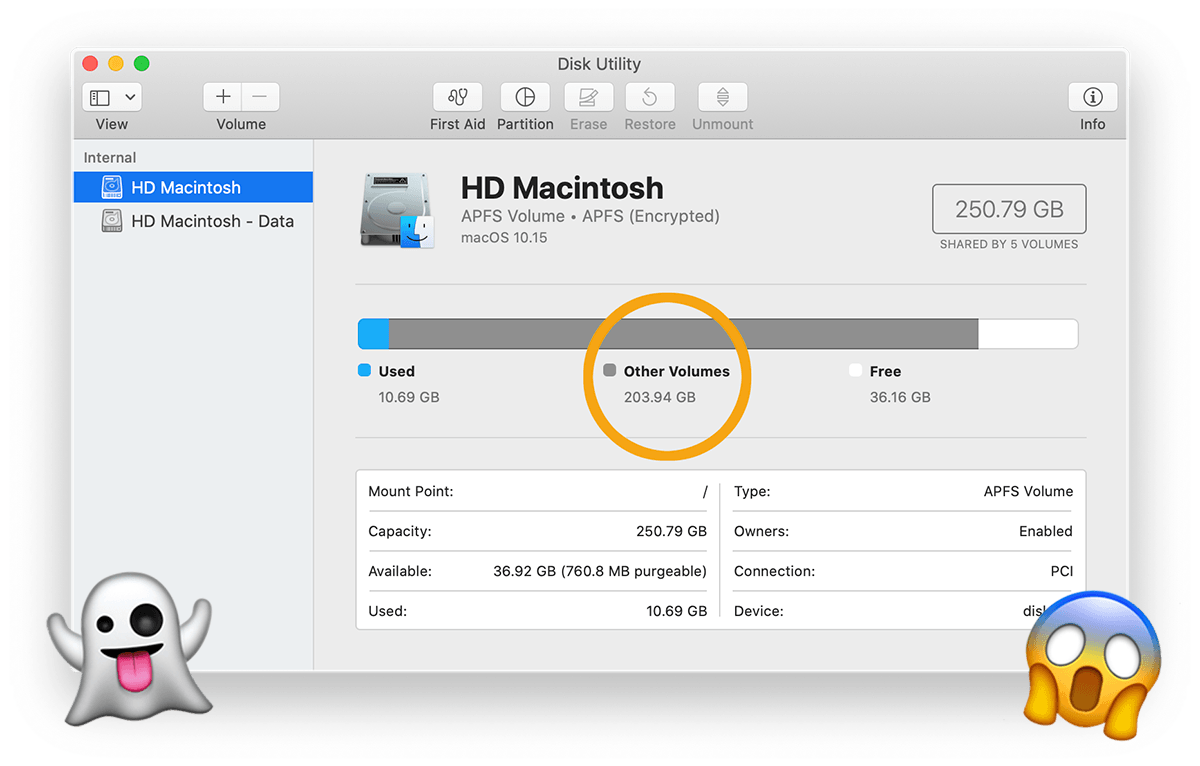Click the Available value 36.92 GB
Screen dimensions: 1200x766
click(600, 571)
